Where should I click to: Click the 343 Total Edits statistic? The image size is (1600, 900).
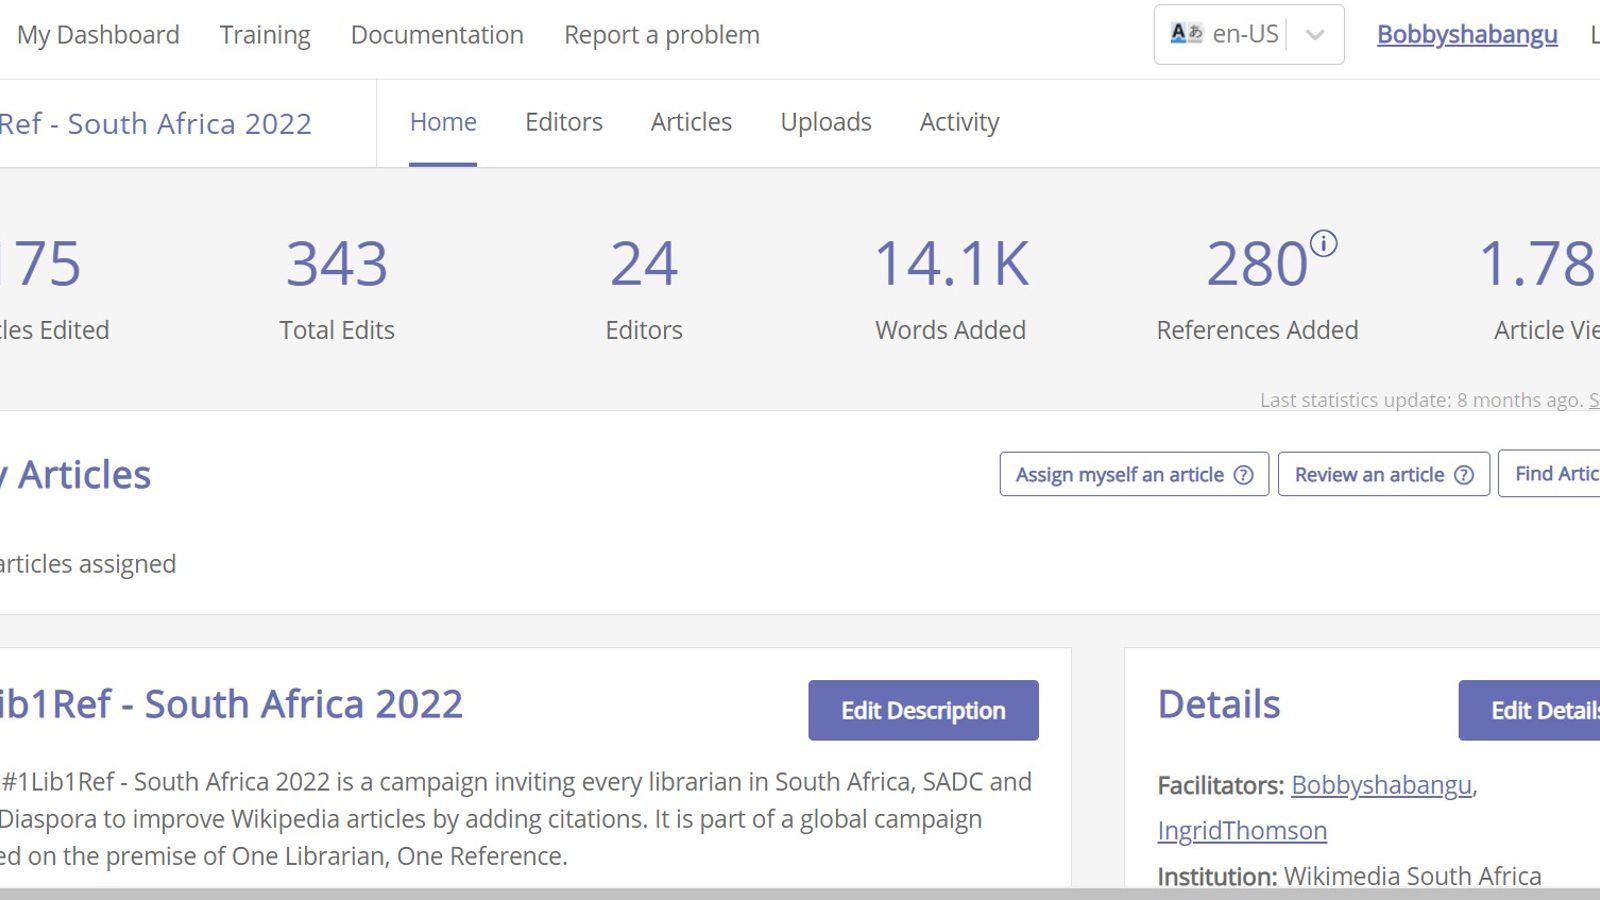coord(337,289)
